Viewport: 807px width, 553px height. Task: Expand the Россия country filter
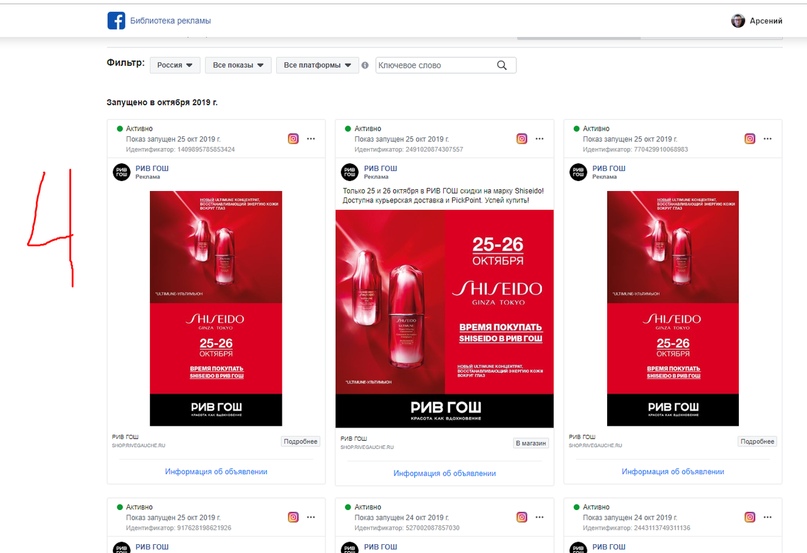[x=175, y=65]
